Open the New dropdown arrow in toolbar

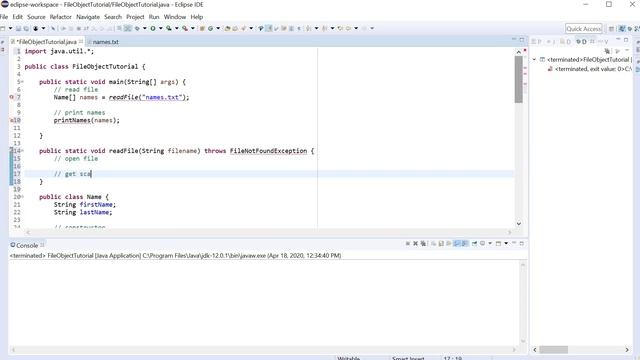[x=10, y=29]
